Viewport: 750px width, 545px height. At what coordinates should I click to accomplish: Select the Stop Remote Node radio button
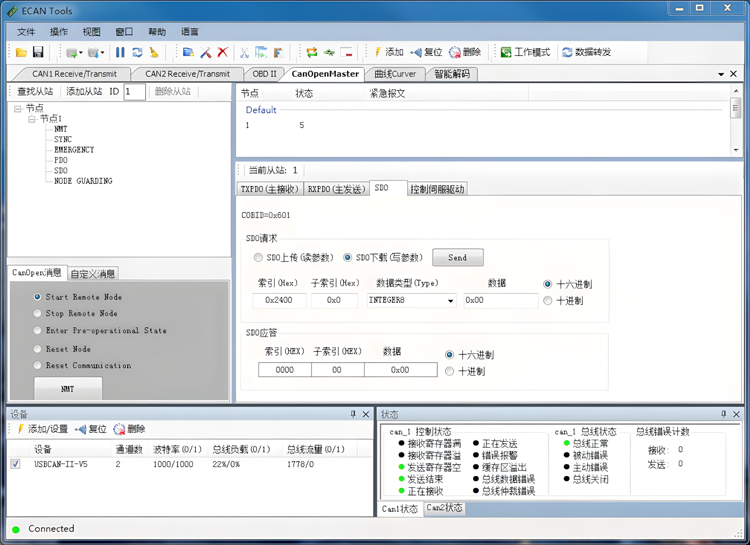38,314
